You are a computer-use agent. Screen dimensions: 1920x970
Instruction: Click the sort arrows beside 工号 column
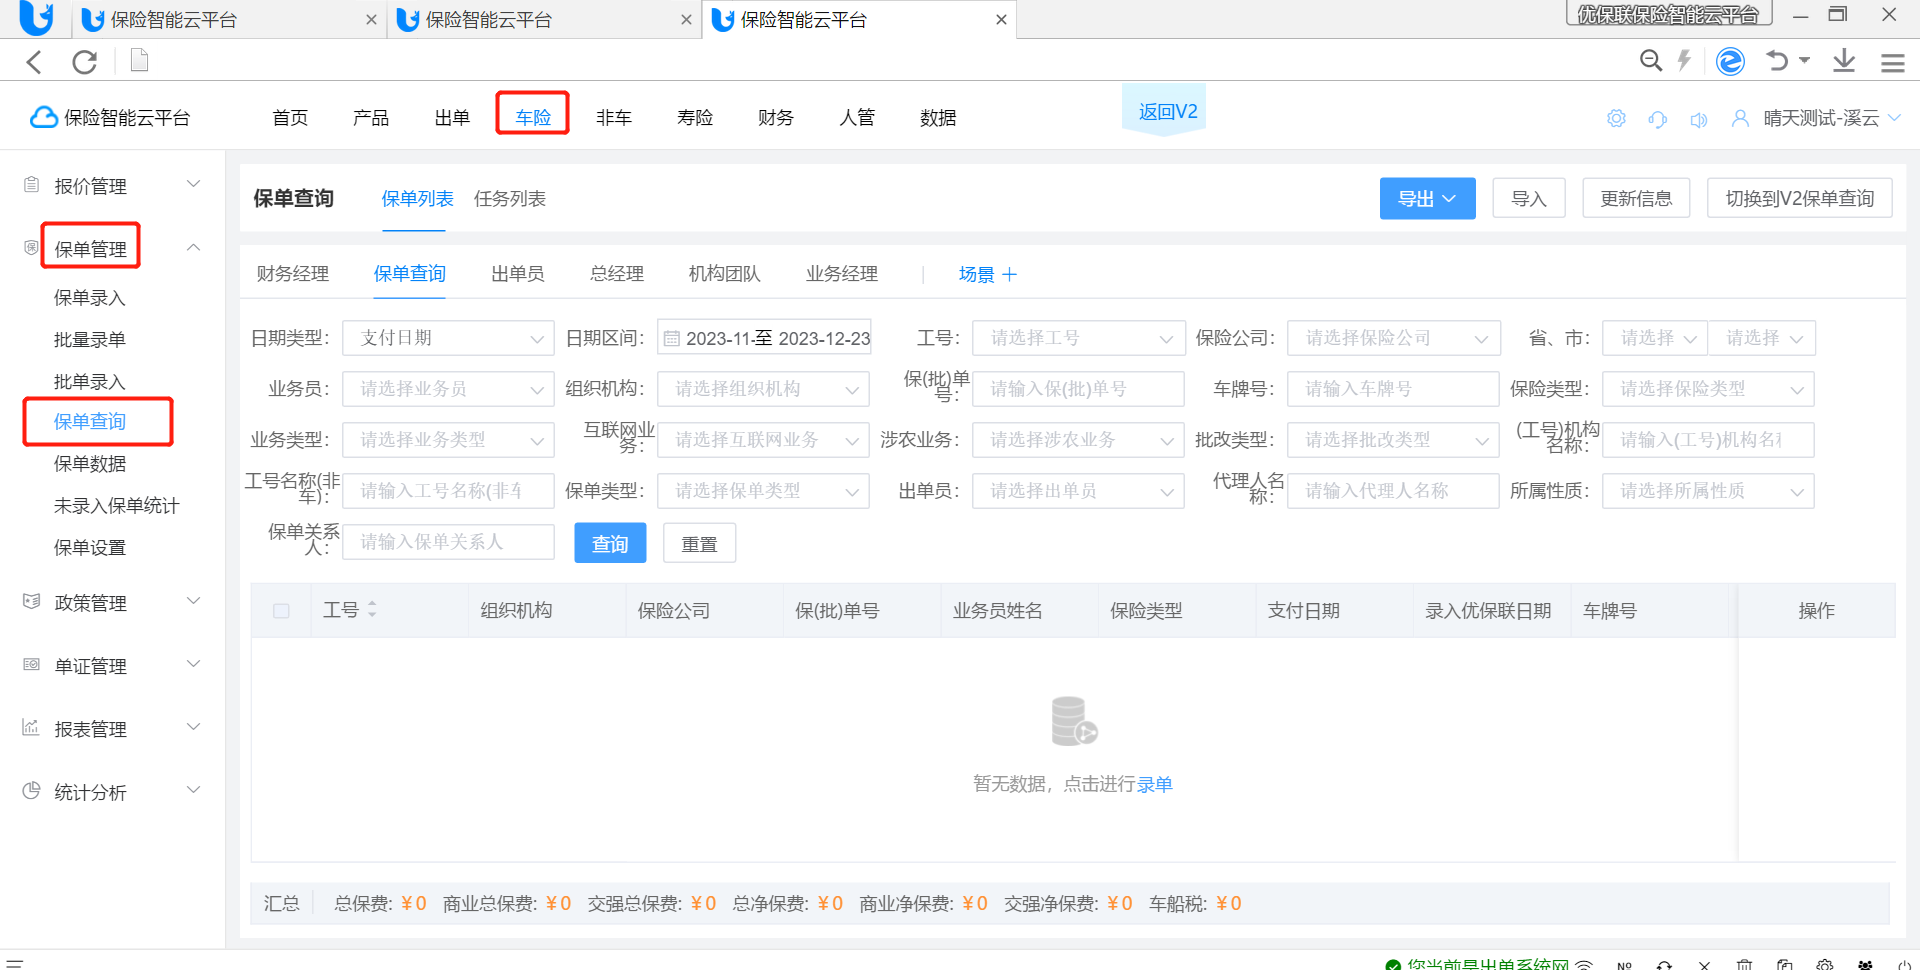pos(372,609)
